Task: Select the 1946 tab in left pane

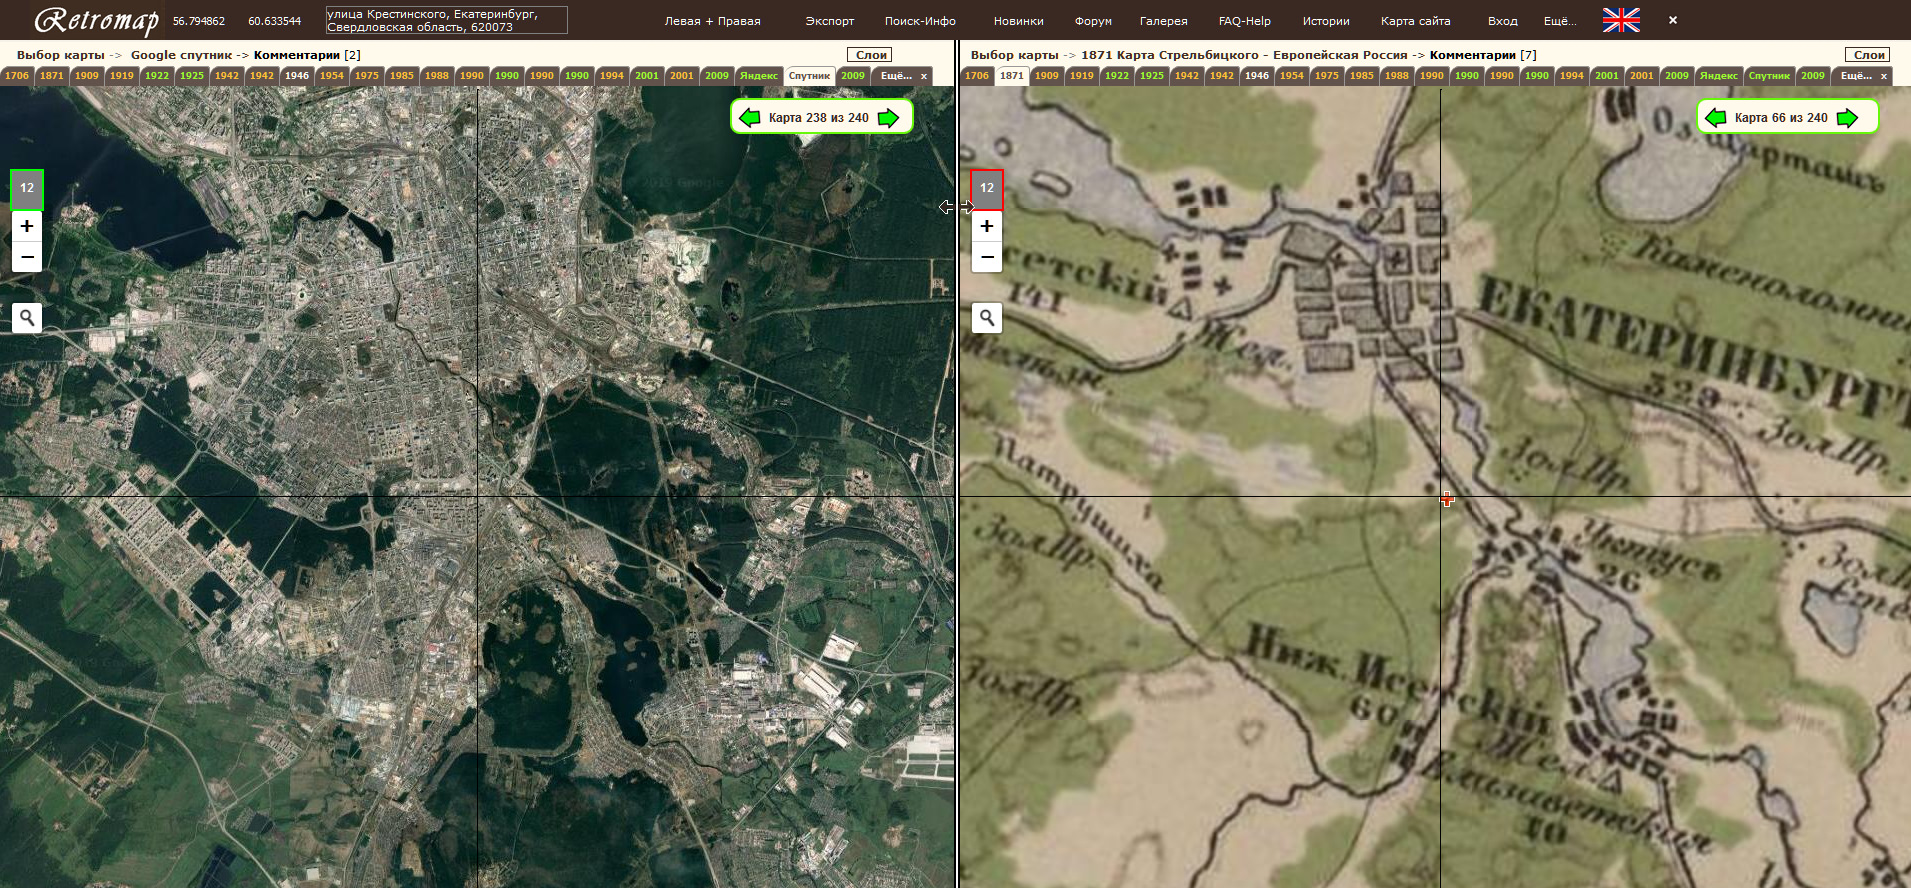Action: [297, 76]
